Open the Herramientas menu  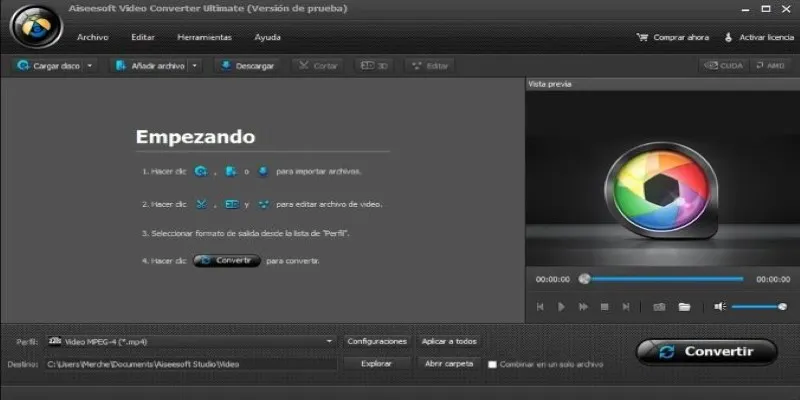click(x=204, y=37)
